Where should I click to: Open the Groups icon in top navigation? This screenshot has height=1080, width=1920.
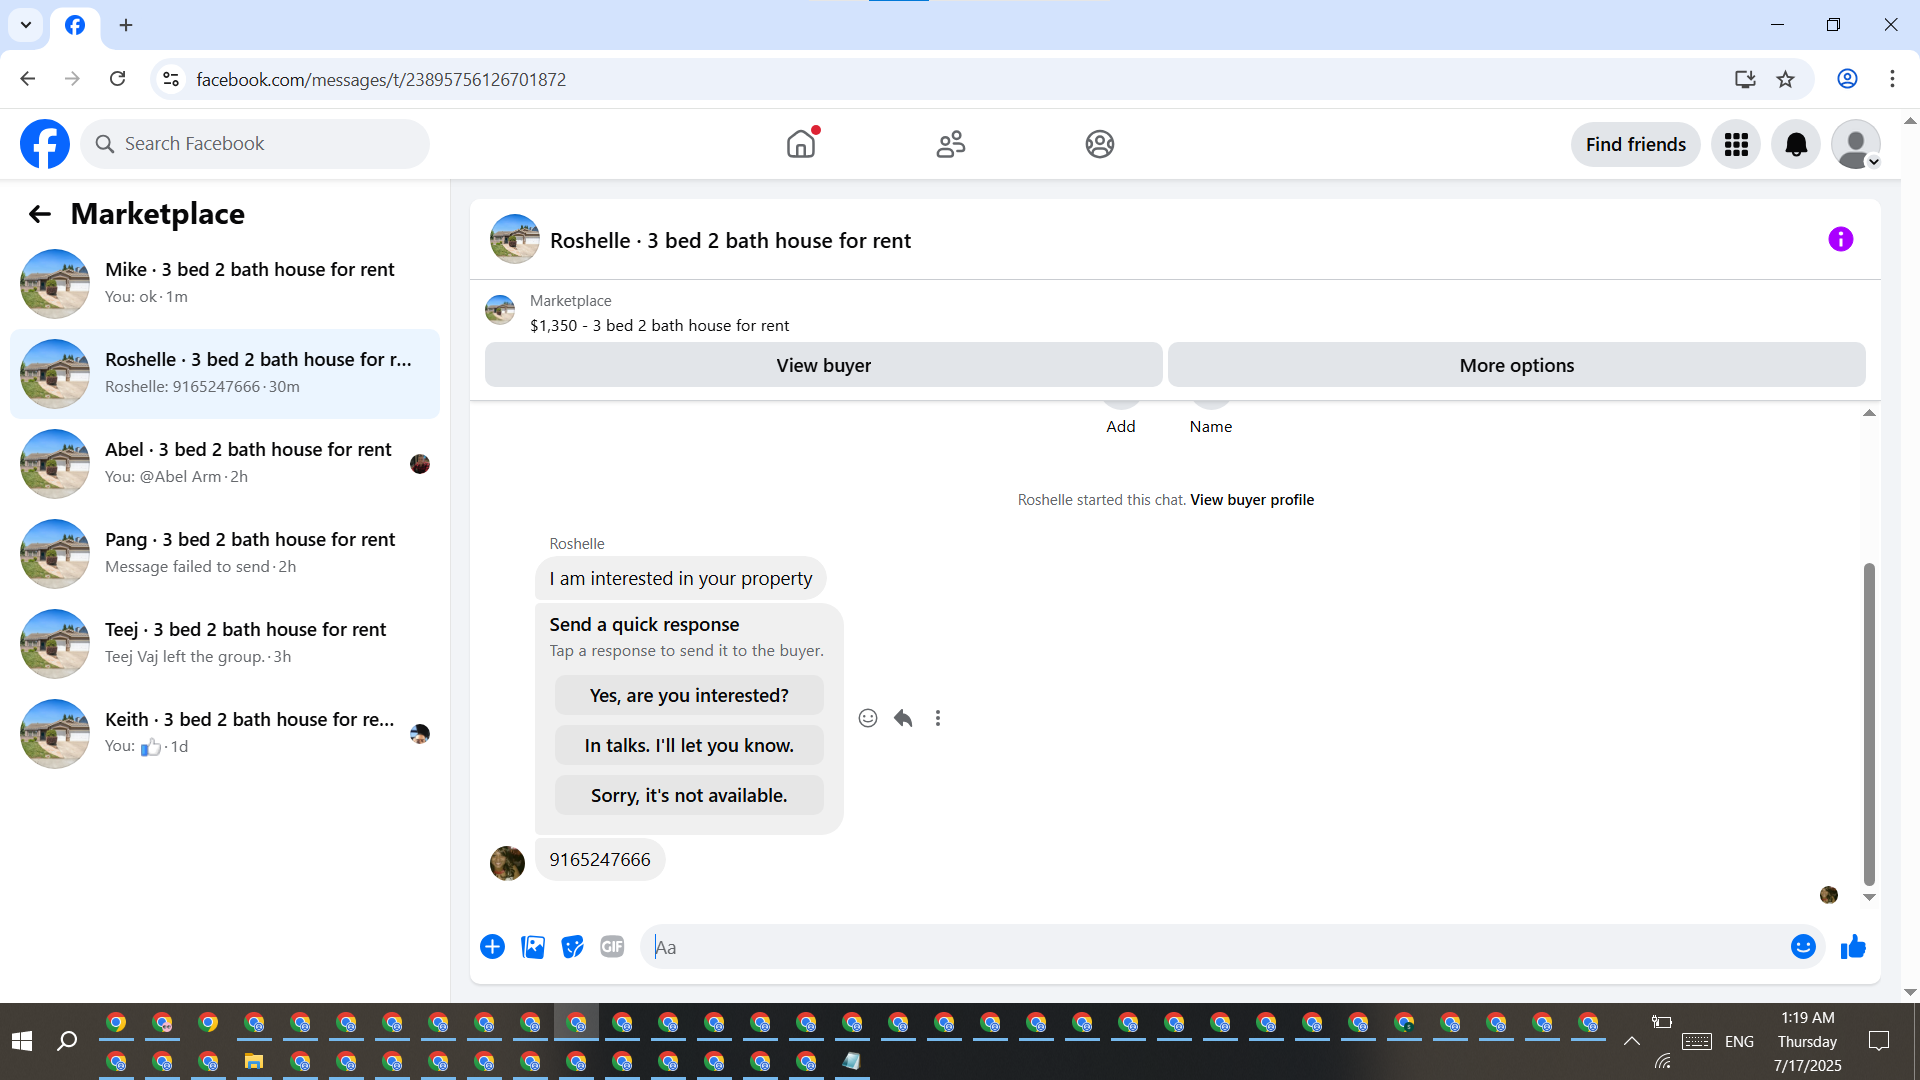1100,144
